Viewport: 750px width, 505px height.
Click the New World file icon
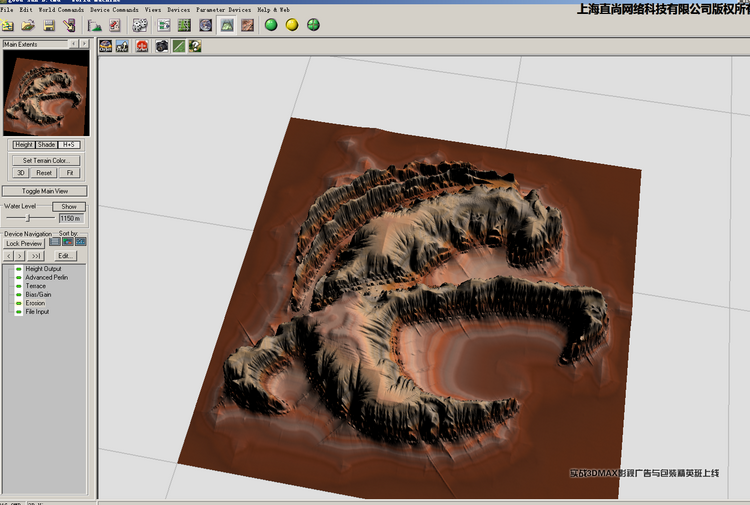pyautogui.click(x=7, y=25)
